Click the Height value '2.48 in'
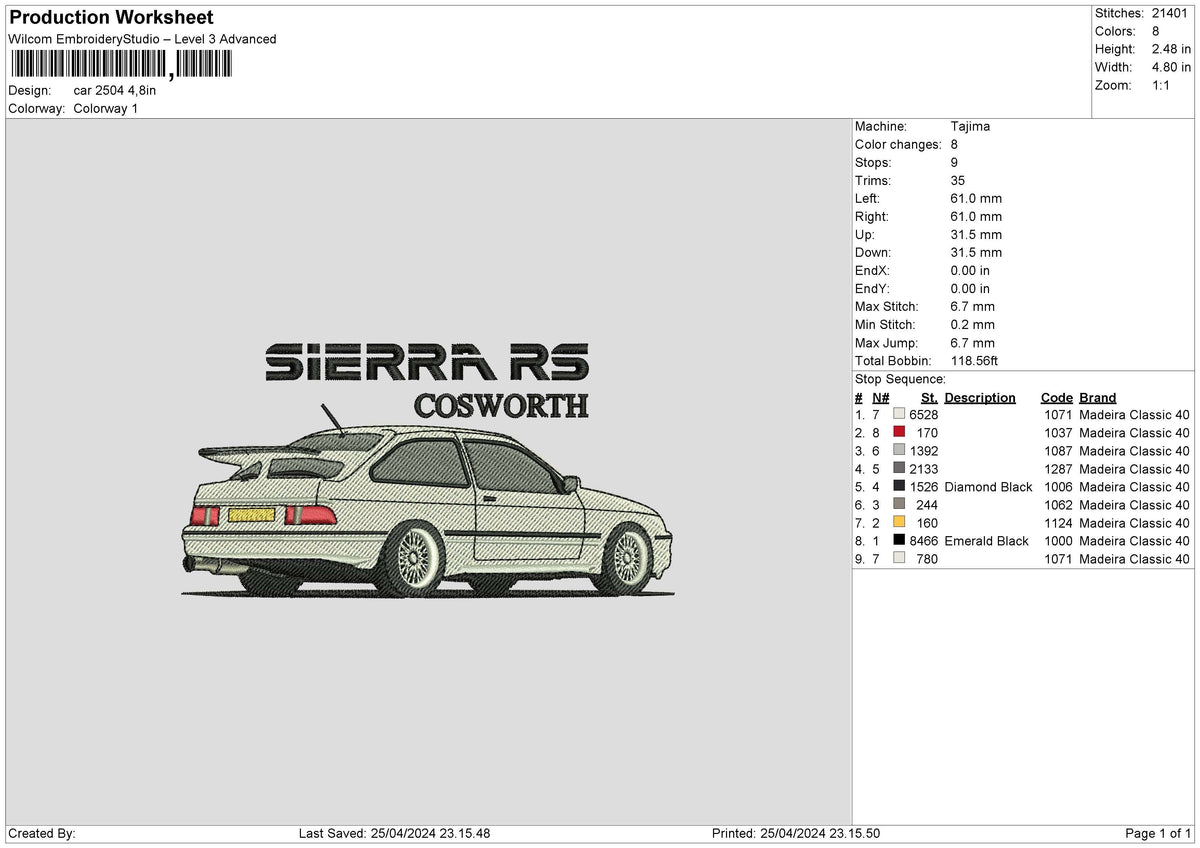Image resolution: width=1200 pixels, height=848 pixels. click(x=1171, y=49)
